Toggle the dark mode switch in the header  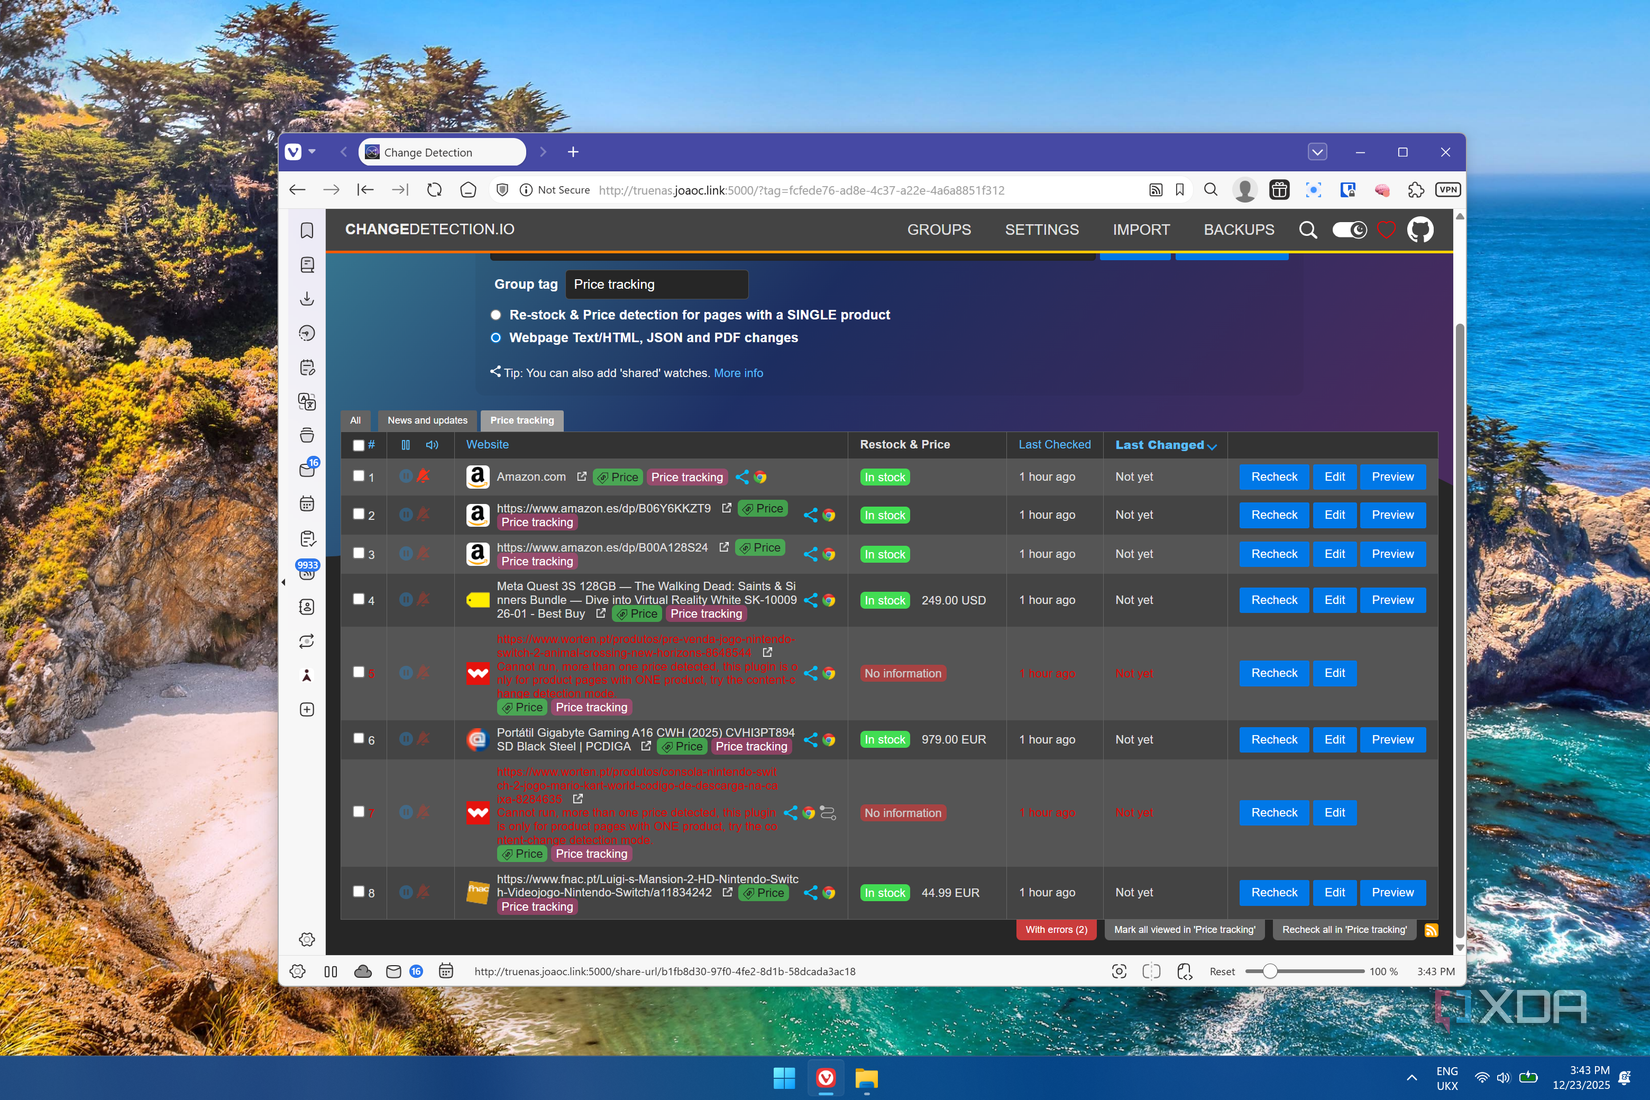(x=1349, y=230)
